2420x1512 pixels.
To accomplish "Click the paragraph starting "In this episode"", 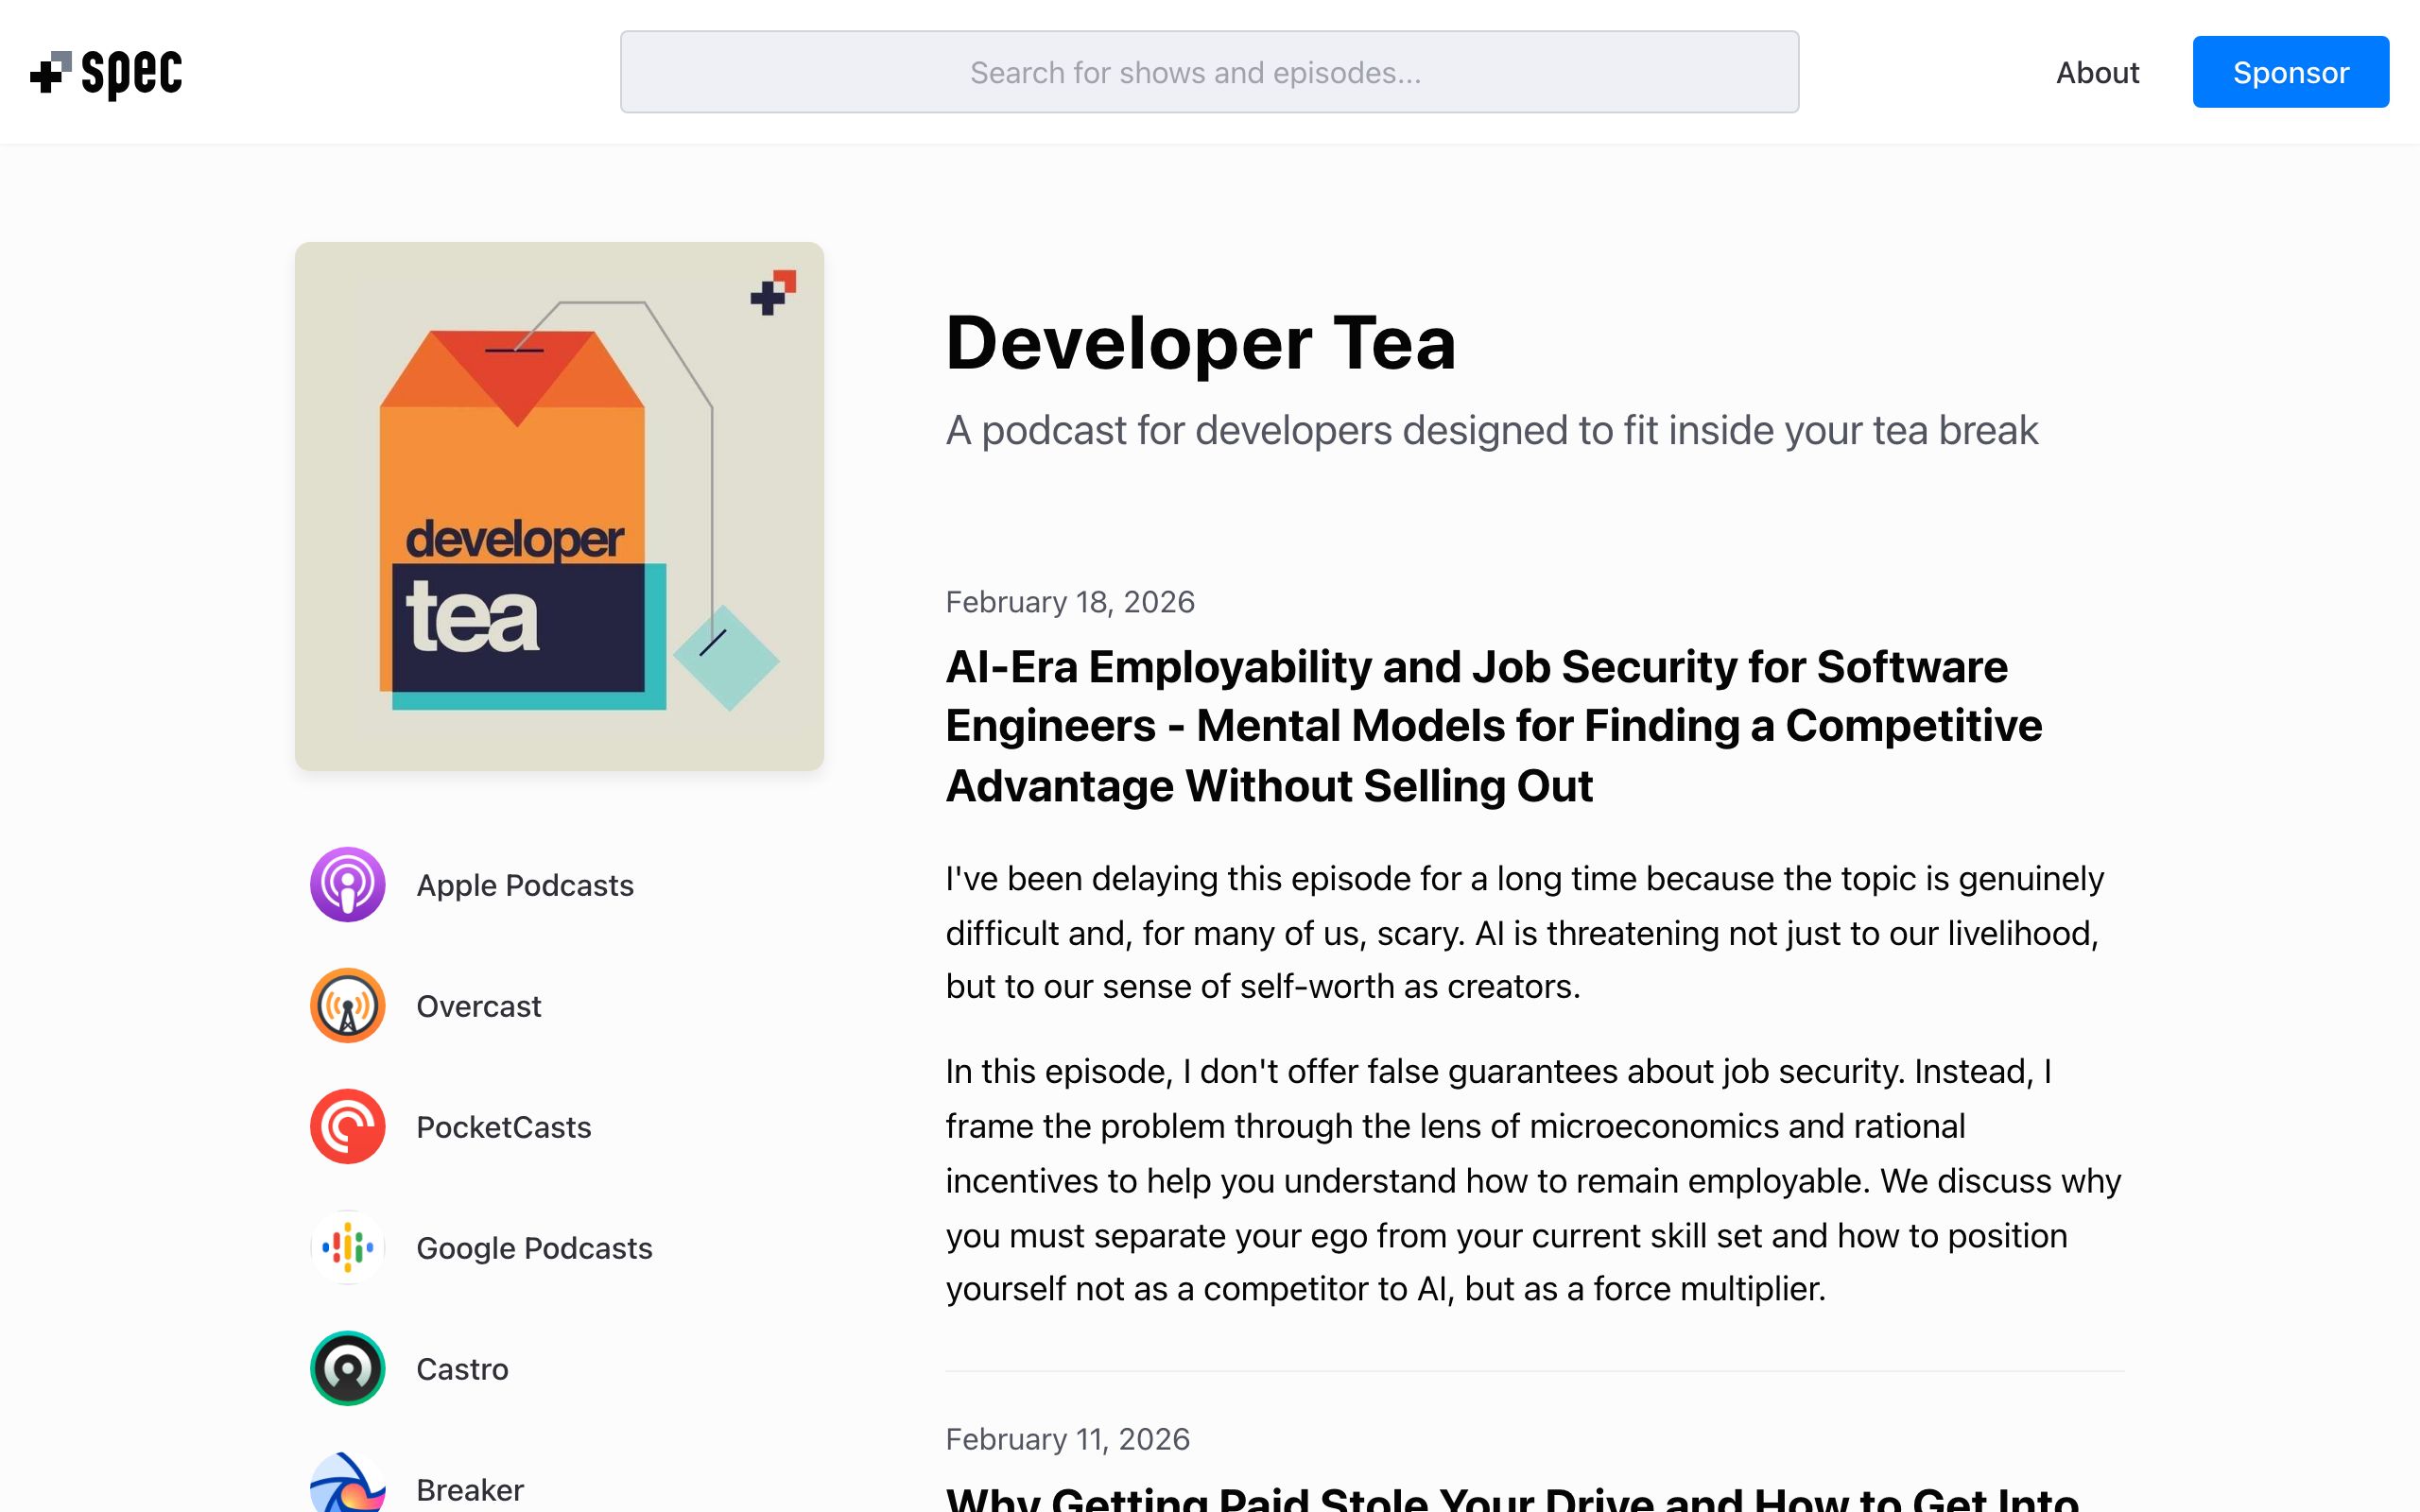I will 1533,1180.
